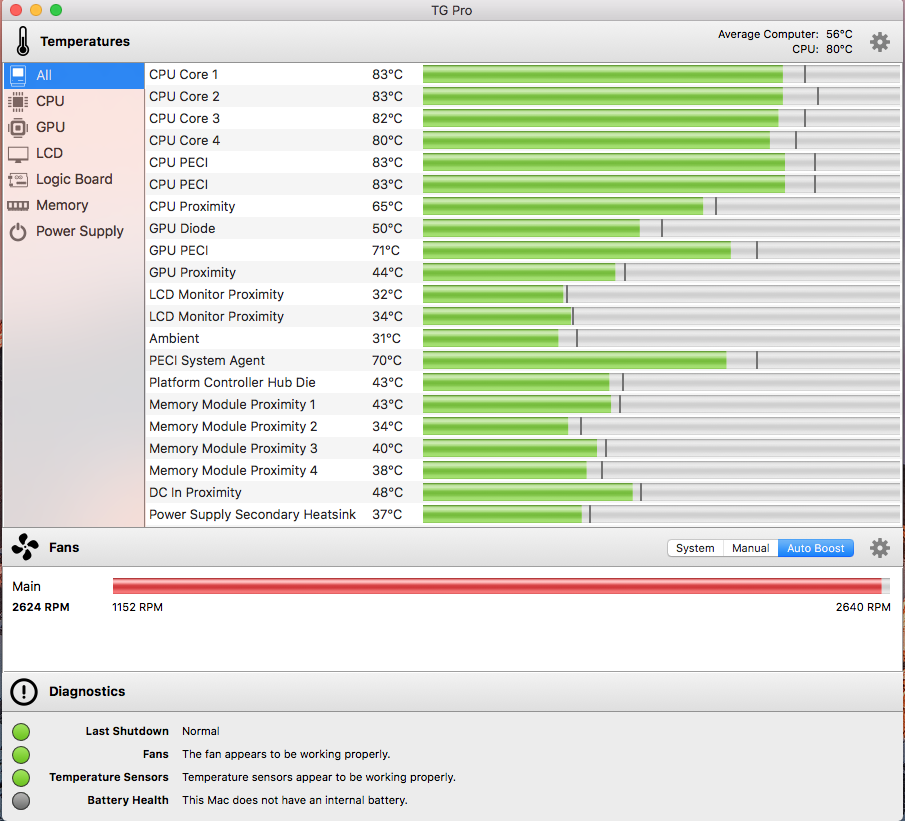
Task: Click the Main fan name label
Action: [x=26, y=587]
